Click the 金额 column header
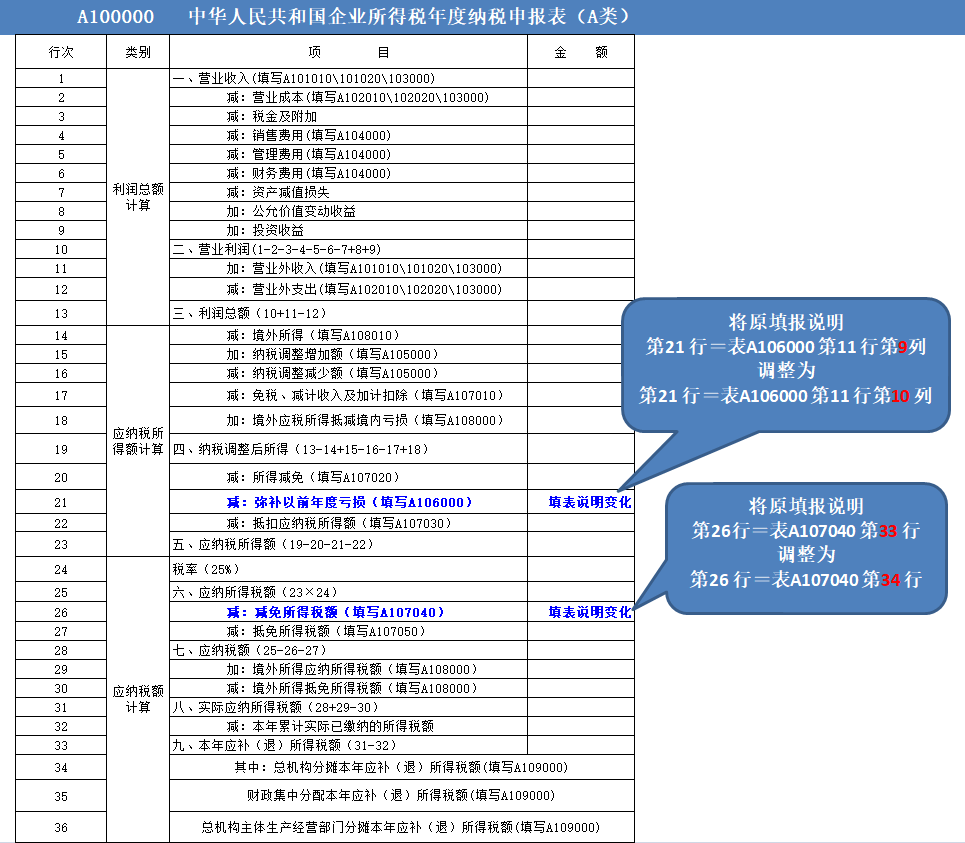The width and height of the screenshot is (965, 843). pos(581,52)
